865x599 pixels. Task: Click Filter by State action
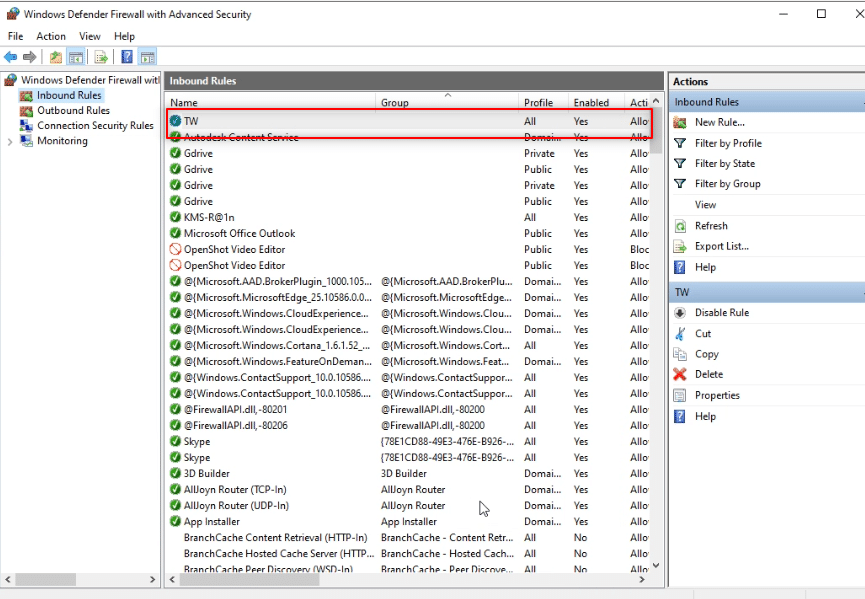(725, 164)
